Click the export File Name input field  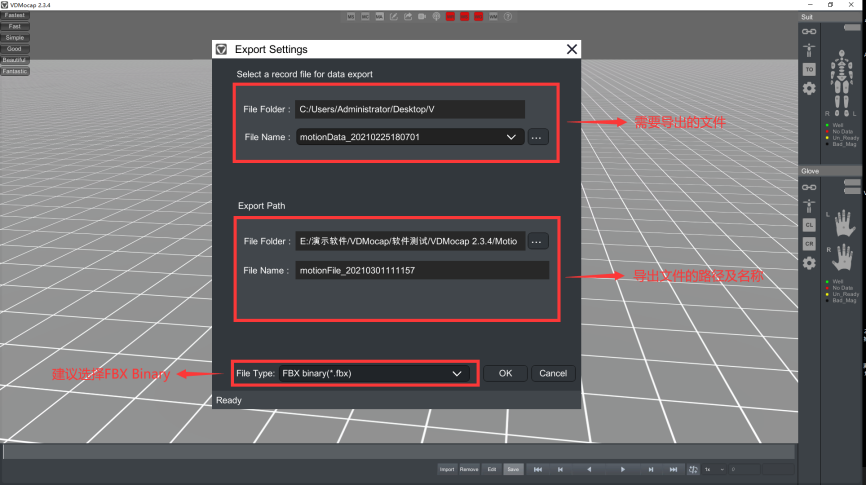click(x=421, y=270)
